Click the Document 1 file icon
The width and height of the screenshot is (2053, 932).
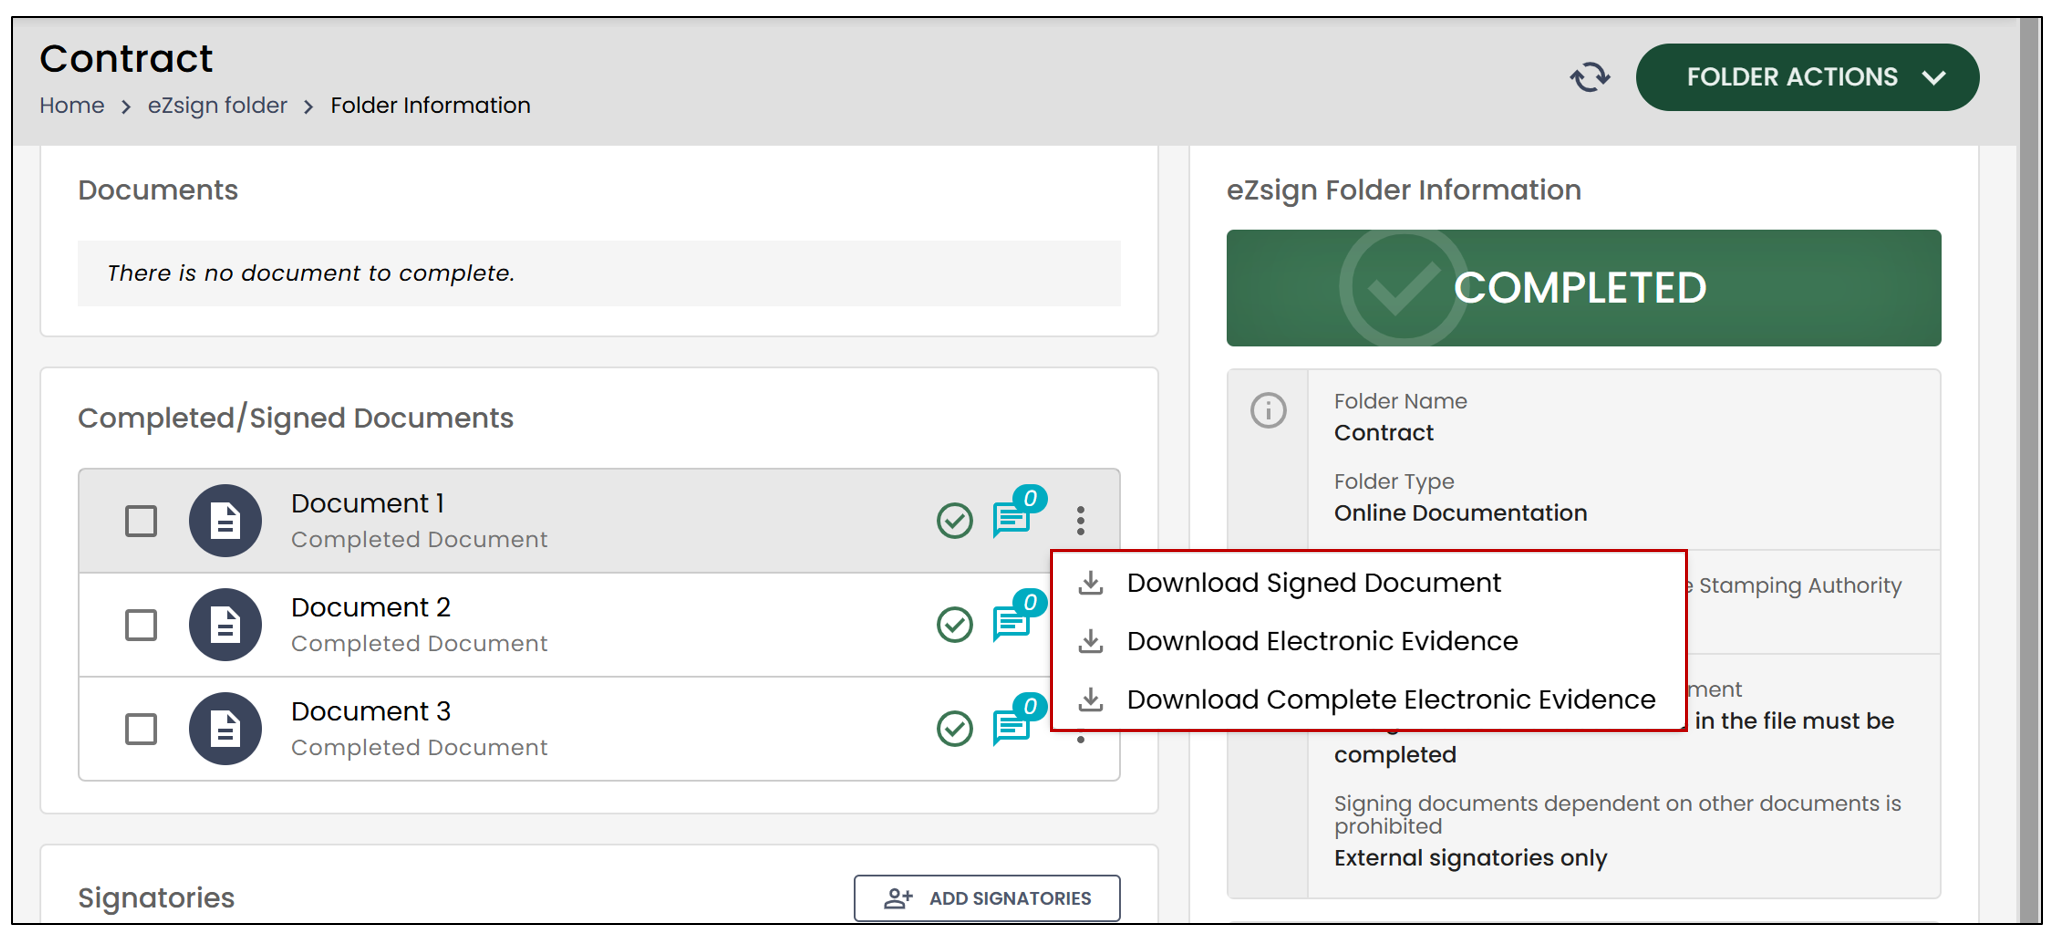pos(225,520)
